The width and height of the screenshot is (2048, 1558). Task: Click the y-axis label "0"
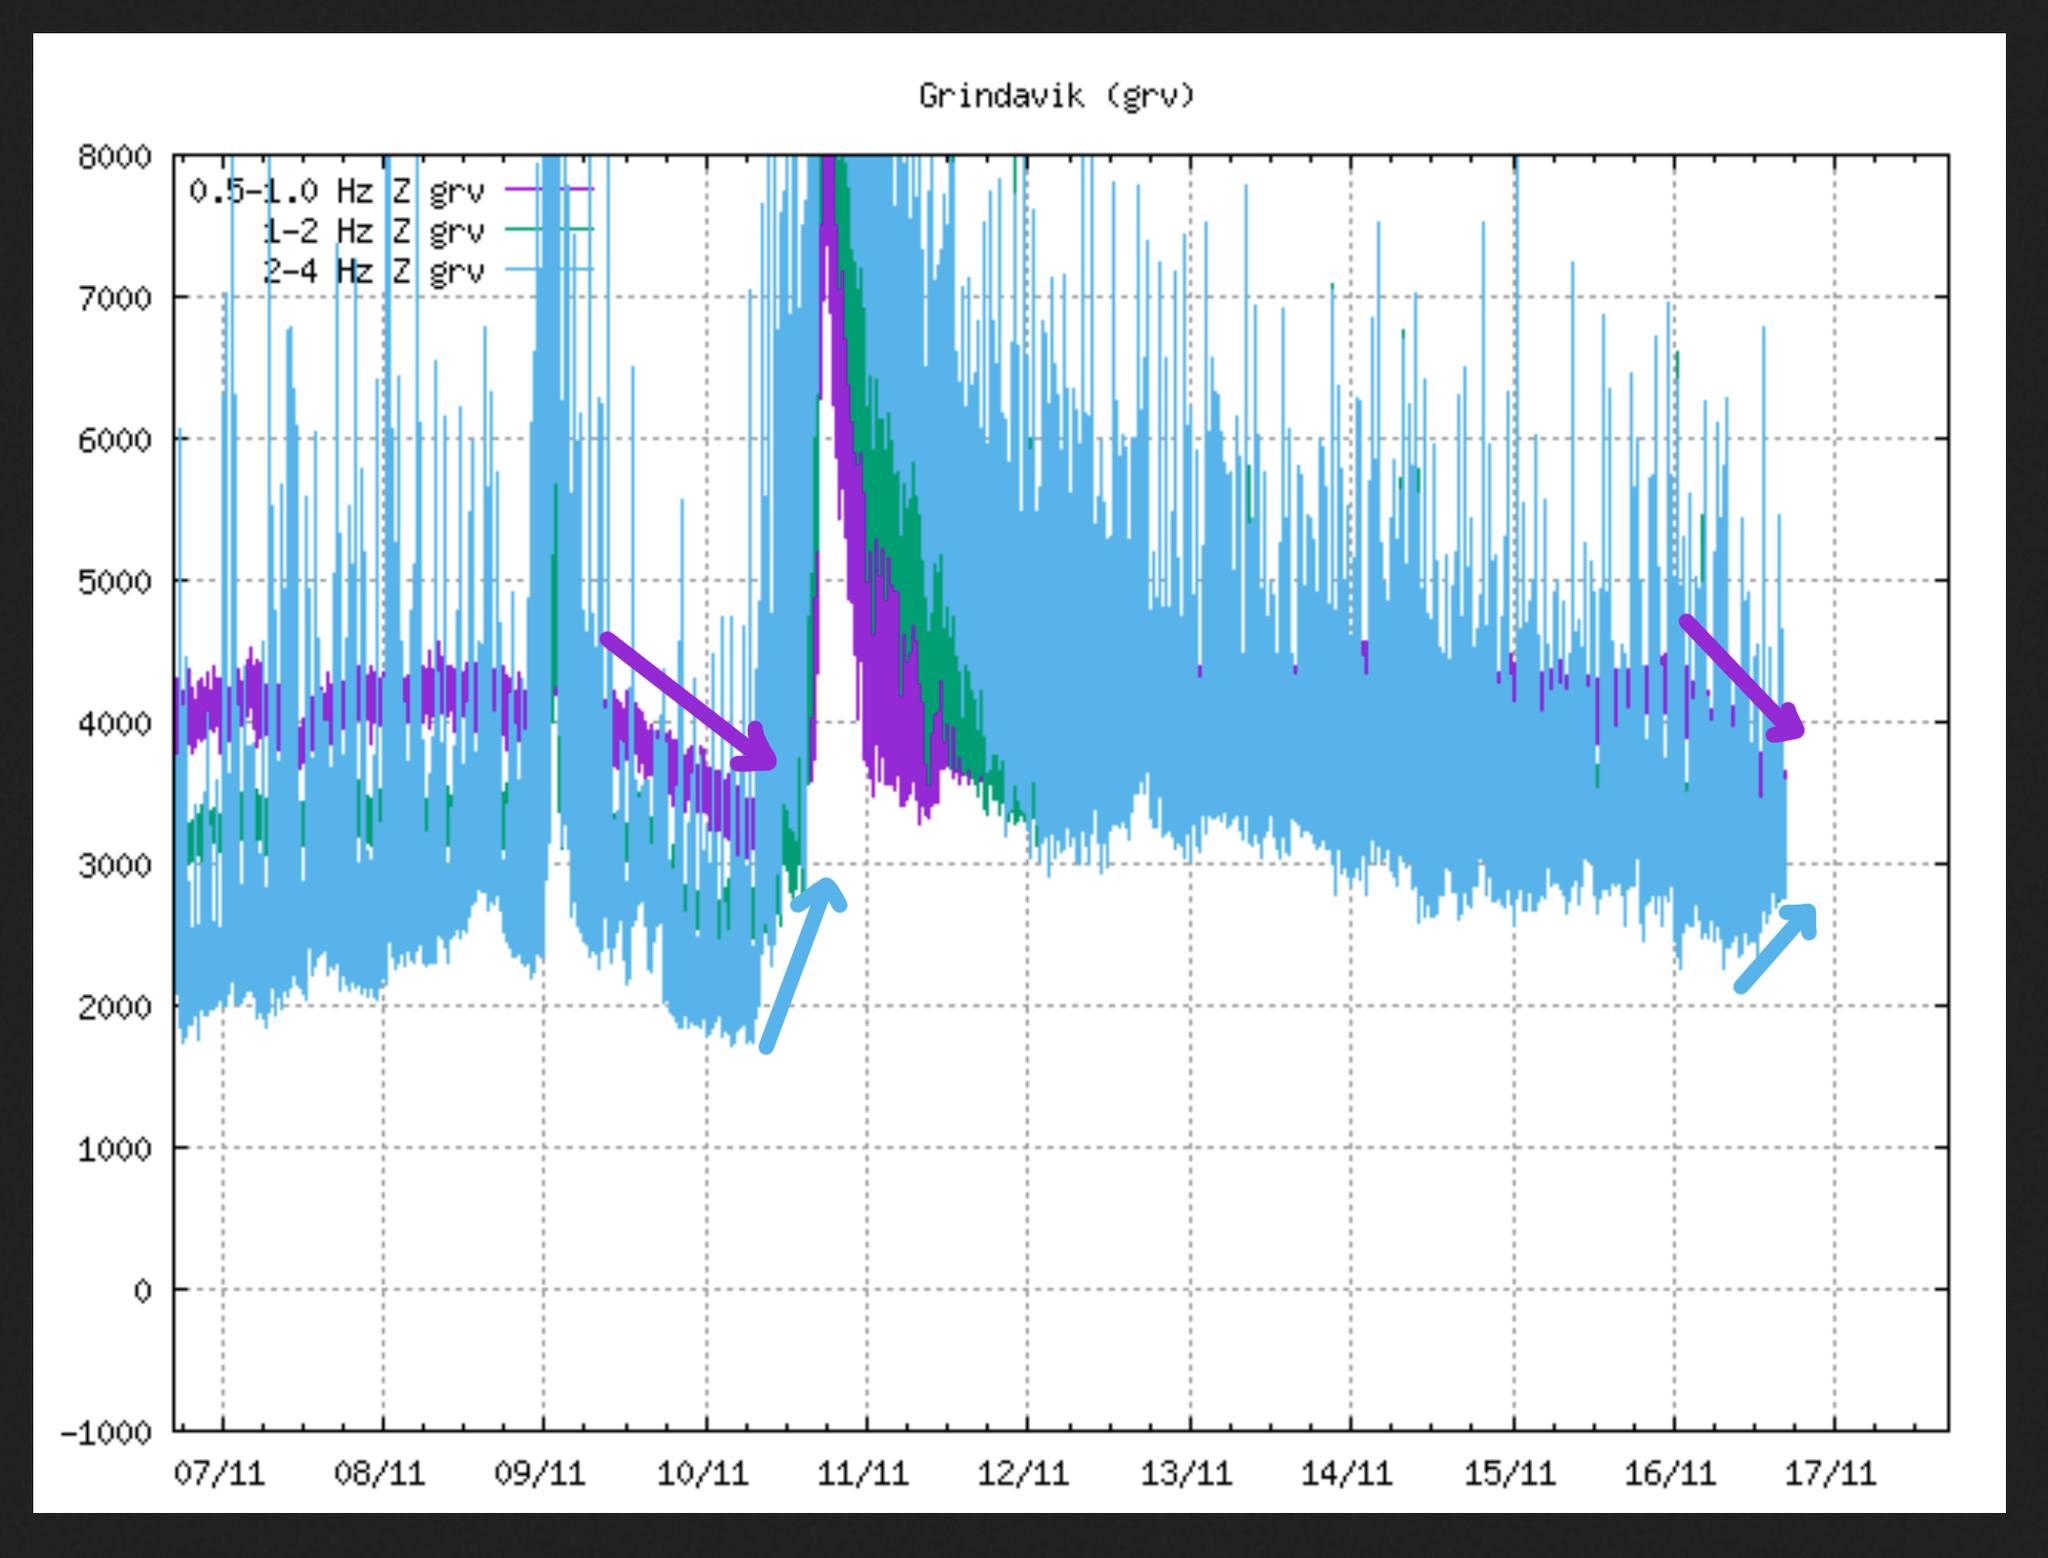click(143, 1291)
